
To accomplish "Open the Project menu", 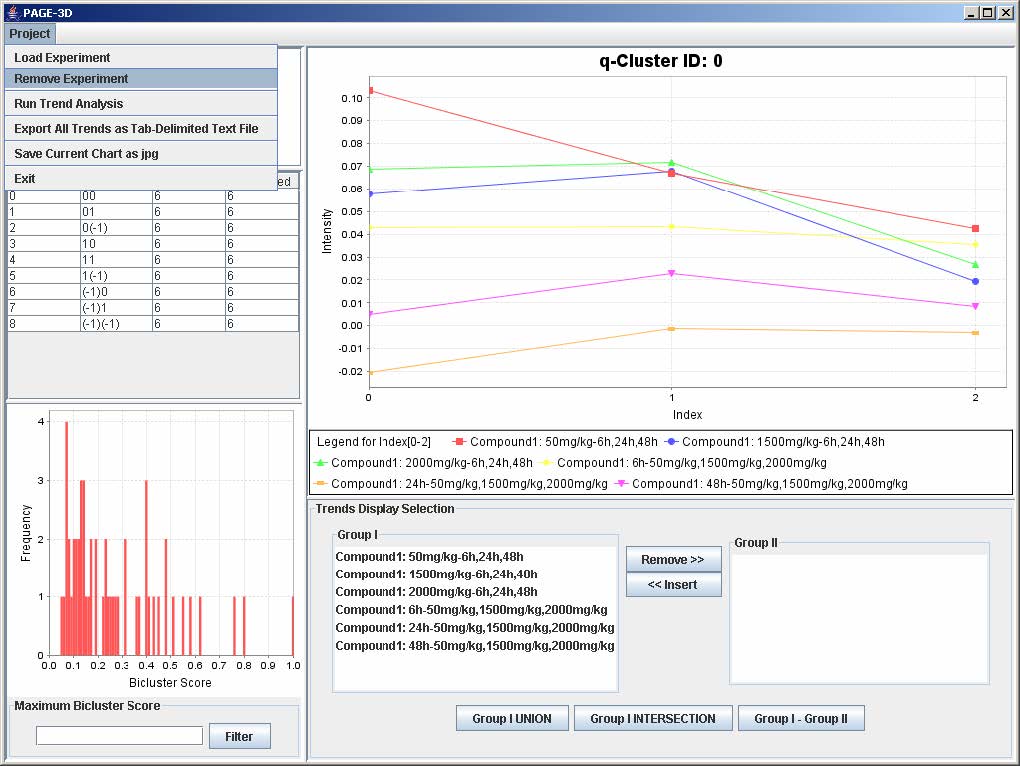I will (x=30, y=34).
